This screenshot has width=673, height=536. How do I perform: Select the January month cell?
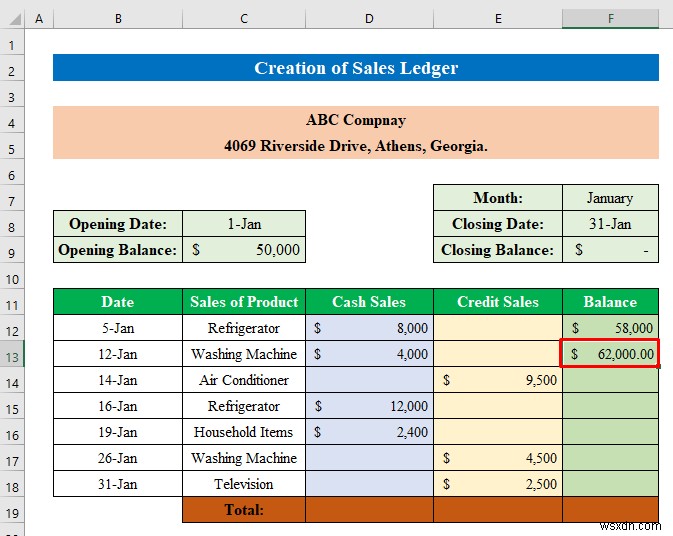point(610,197)
